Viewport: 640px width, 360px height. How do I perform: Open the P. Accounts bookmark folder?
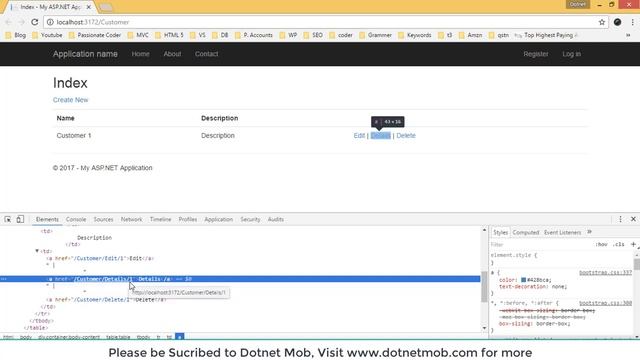tap(254, 35)
